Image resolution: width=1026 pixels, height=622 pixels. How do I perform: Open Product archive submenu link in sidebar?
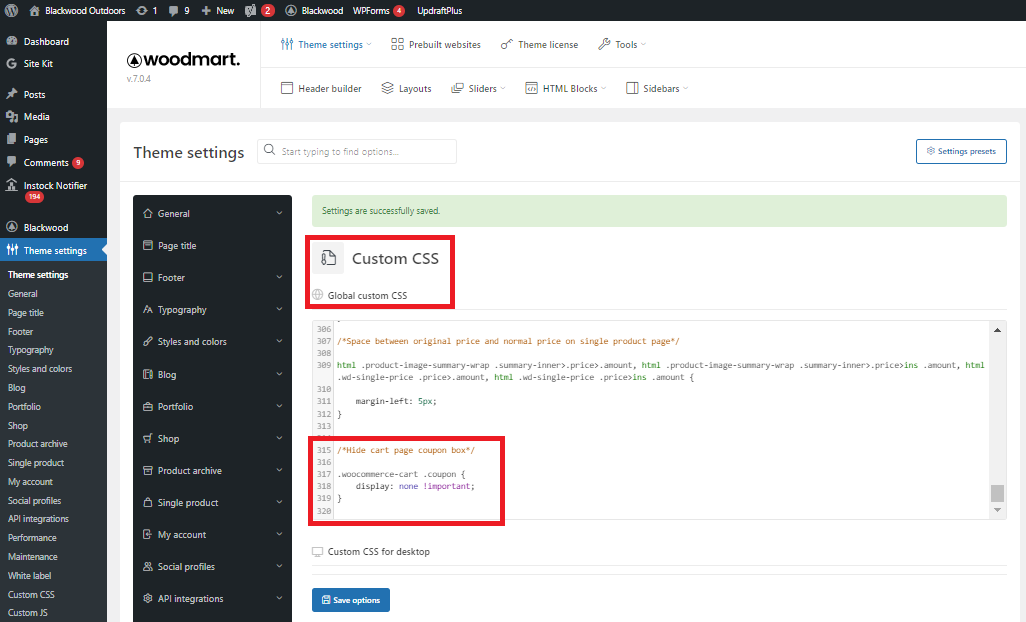click(37, 443)
